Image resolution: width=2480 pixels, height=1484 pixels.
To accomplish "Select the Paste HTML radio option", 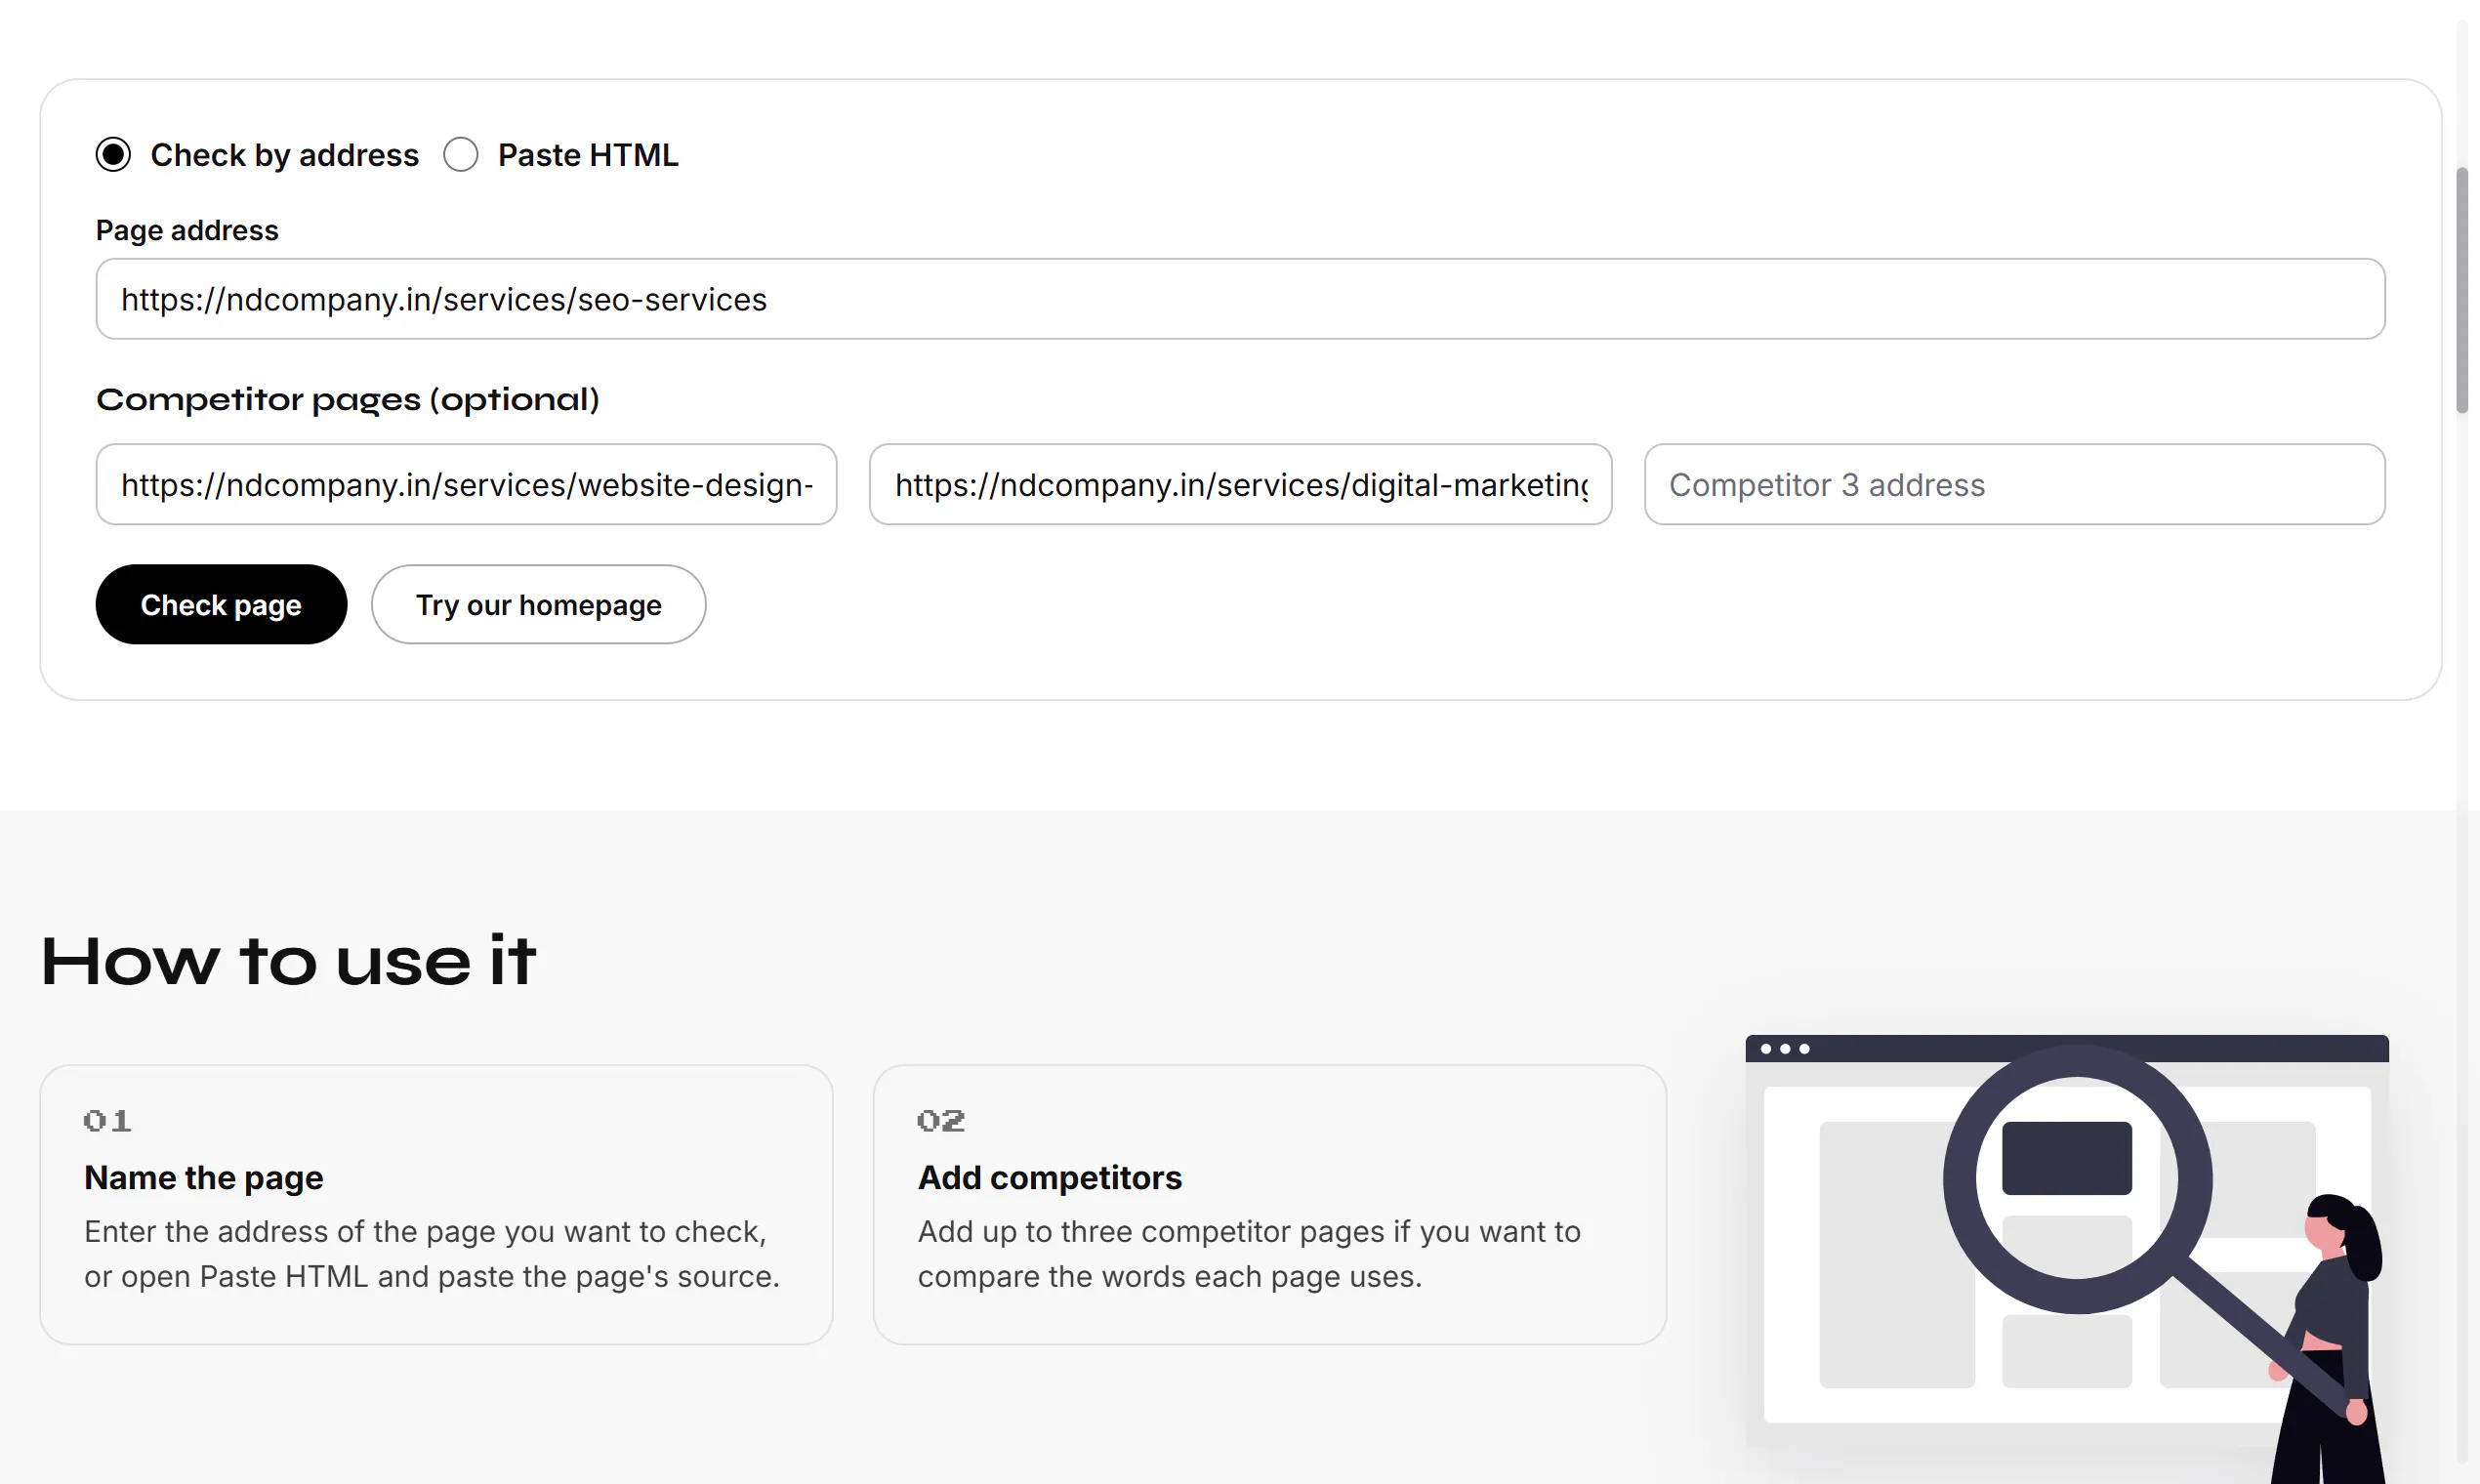I will [461, 155].
